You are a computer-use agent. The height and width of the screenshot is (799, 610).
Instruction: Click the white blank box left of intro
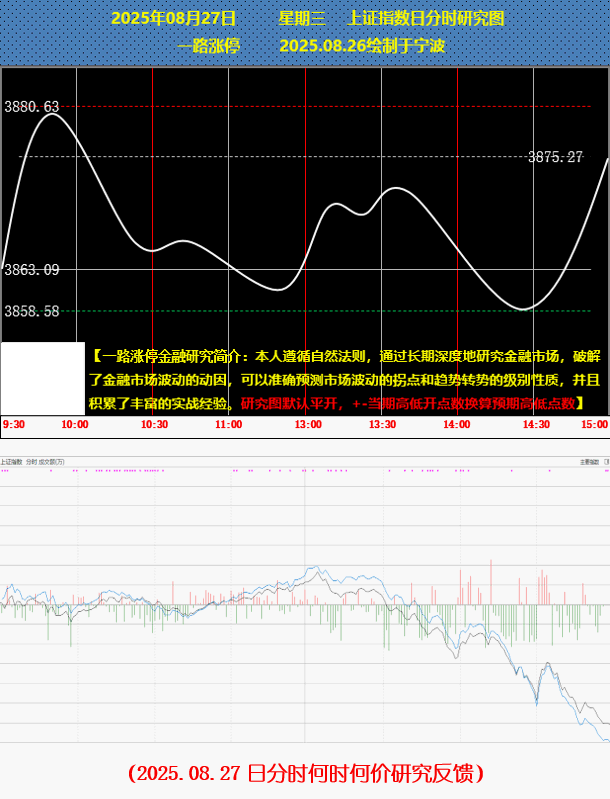coord(43,378)
